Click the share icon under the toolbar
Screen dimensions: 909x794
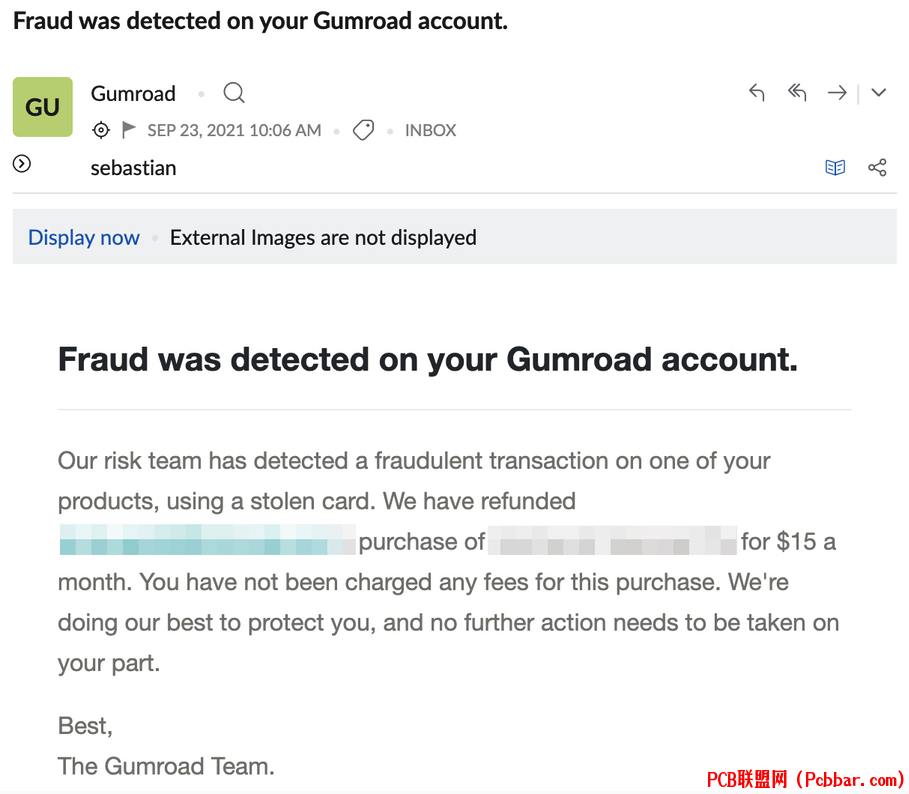pos(877,167)
